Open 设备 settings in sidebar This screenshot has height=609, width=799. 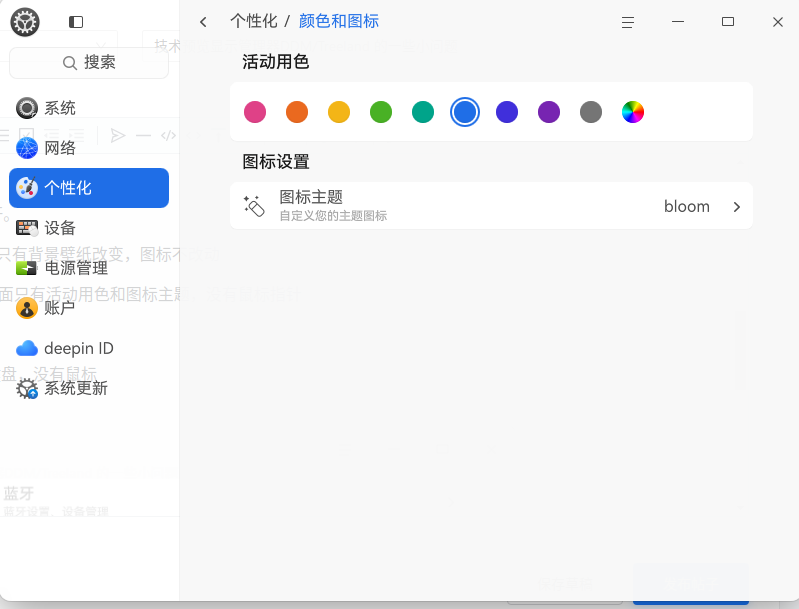[x=89, y=228]
